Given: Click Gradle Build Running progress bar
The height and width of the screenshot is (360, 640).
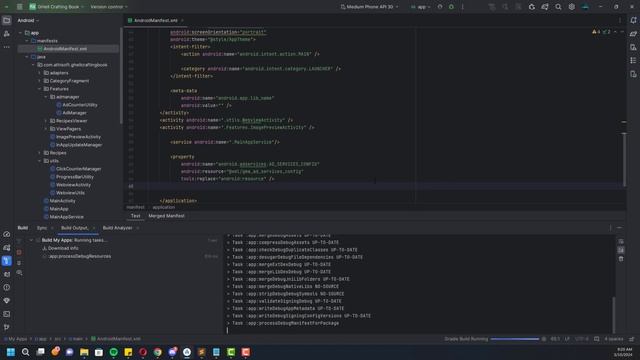Looking at the screenshot, I should click(x=514, y=339).
